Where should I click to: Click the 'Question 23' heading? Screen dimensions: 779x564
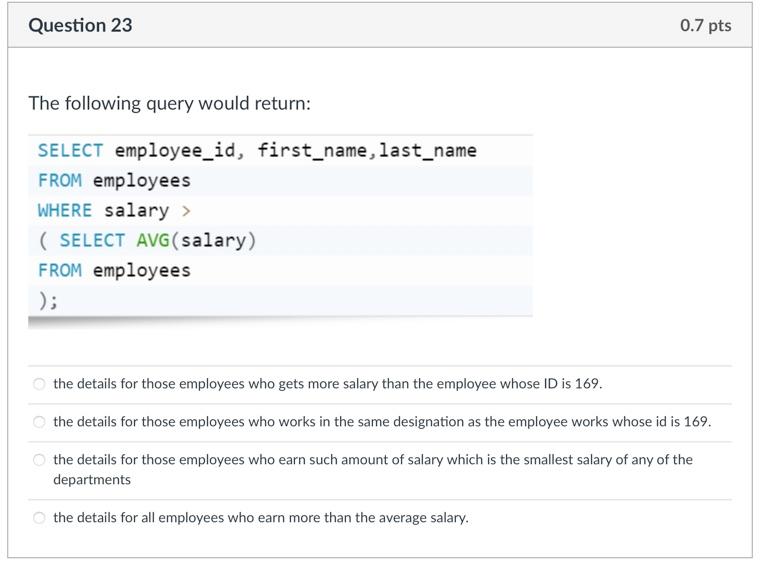coord(80,25)
